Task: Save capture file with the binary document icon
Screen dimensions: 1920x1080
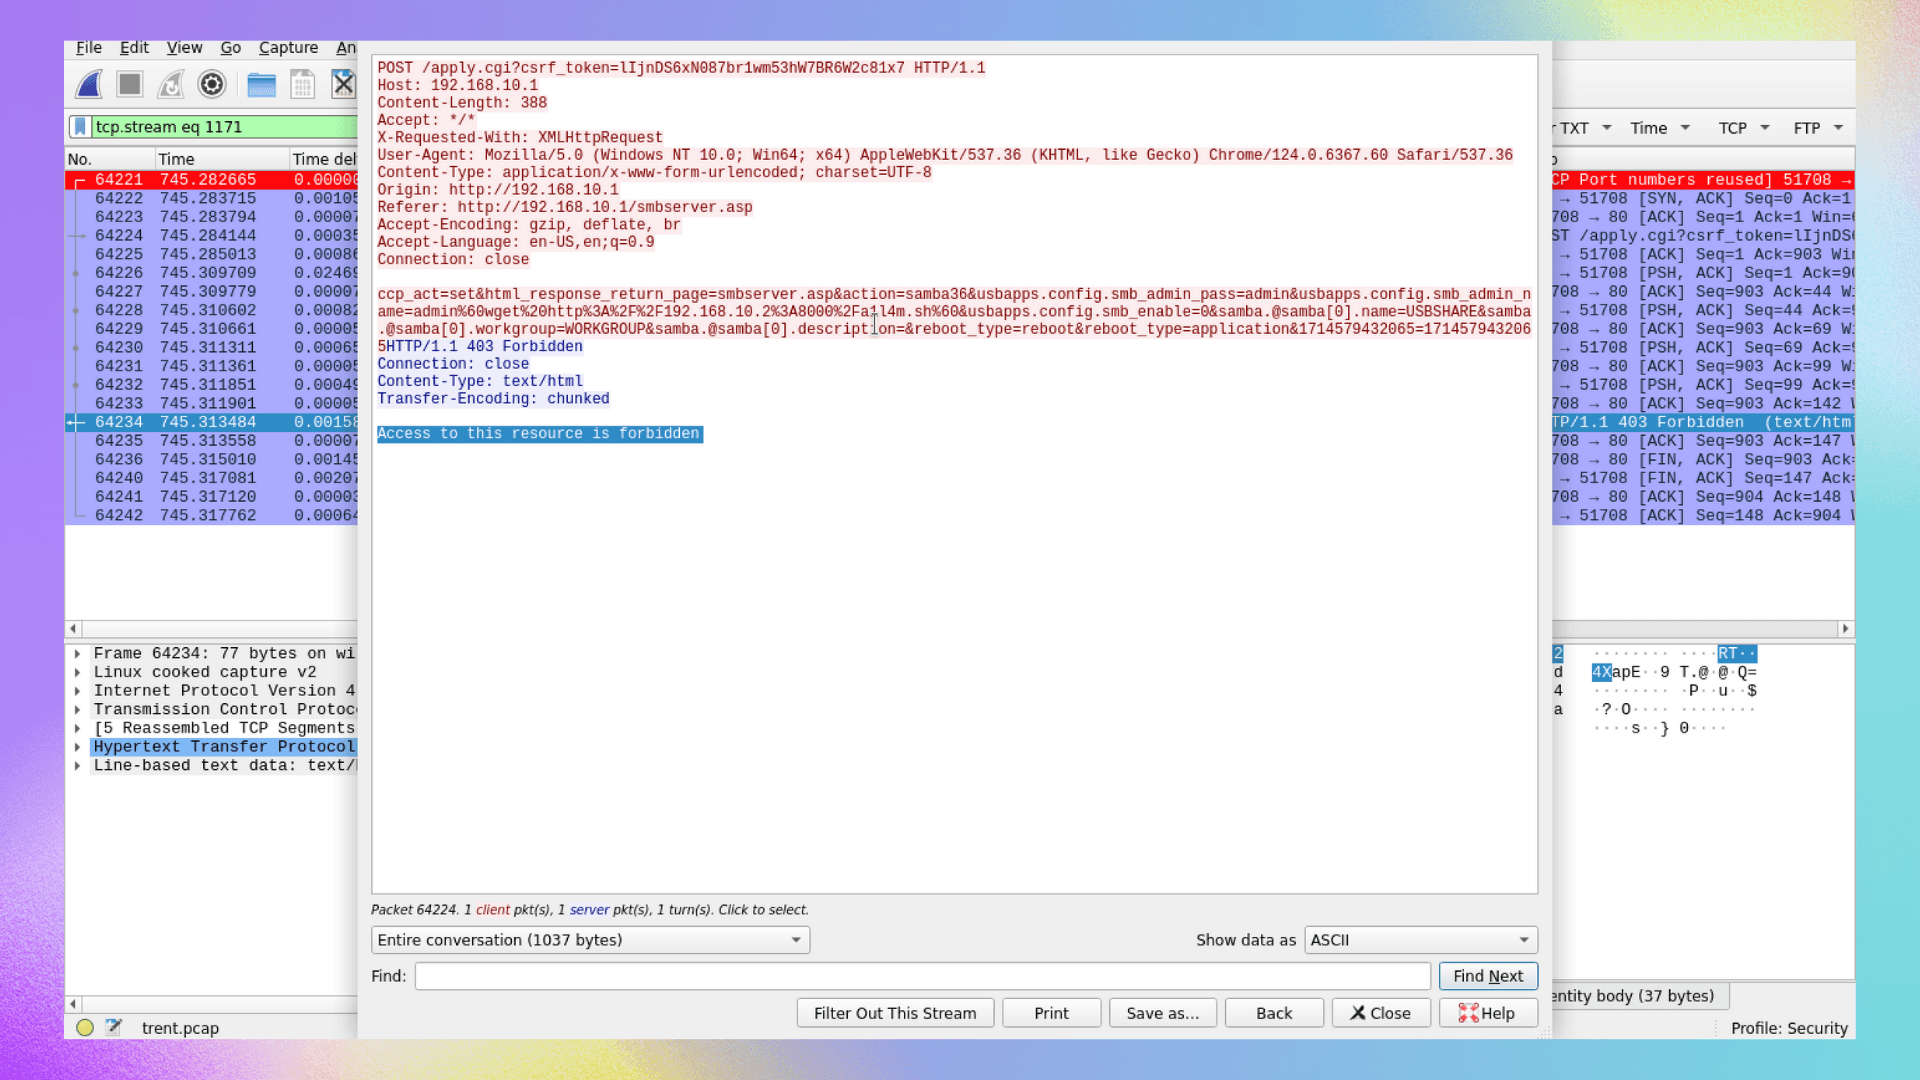Action: pos(303,85)
